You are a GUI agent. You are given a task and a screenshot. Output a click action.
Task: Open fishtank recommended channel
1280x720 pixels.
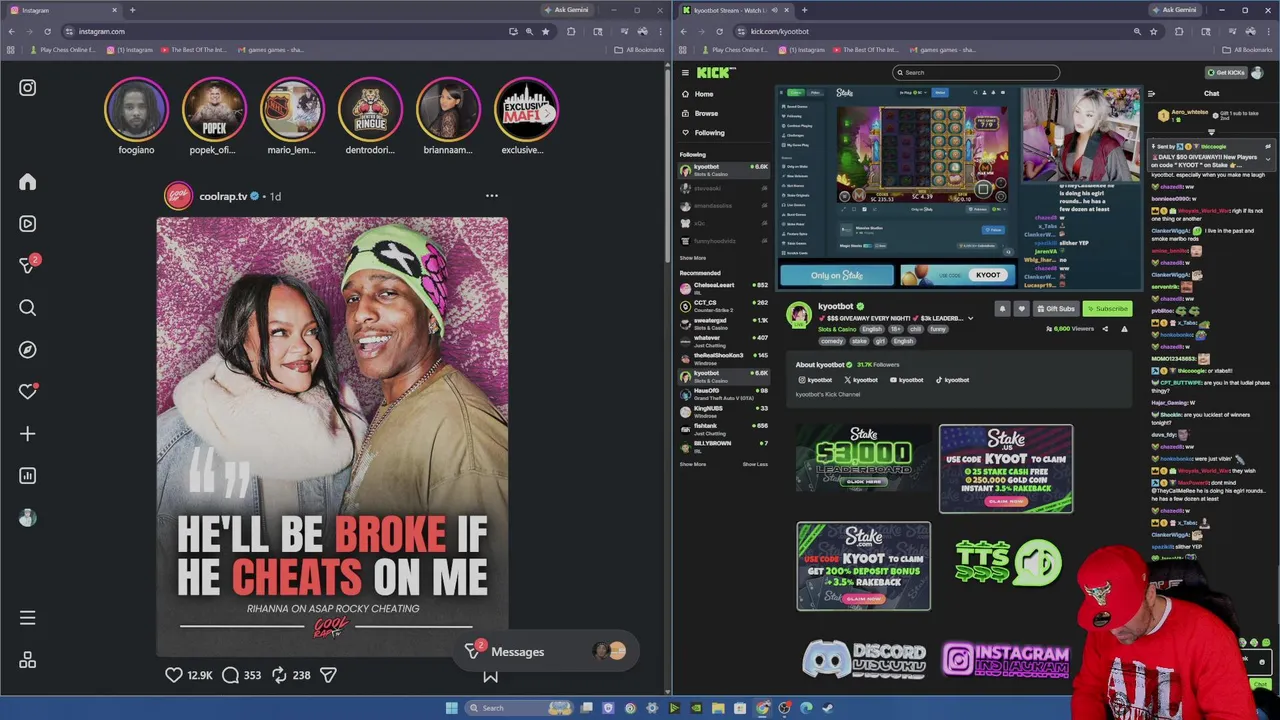[x=723, y=429]
